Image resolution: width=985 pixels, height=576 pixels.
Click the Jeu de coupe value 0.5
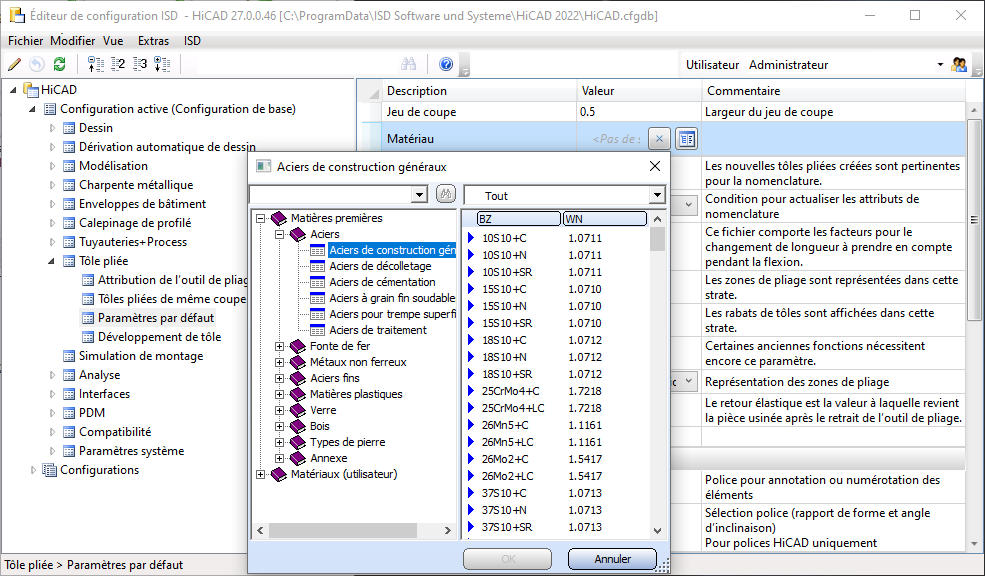tap(639, 112)
